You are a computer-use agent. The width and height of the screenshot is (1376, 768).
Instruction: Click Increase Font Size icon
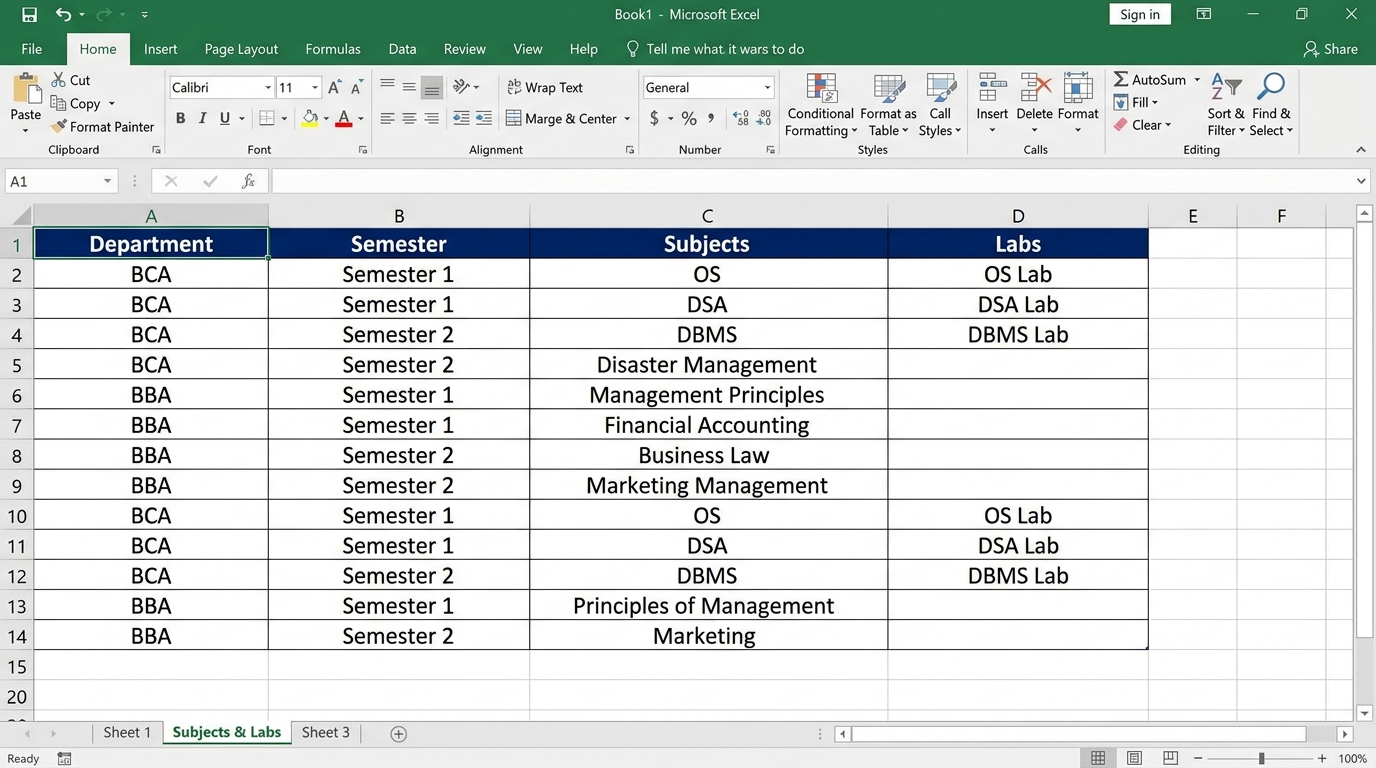pos(335,88)
